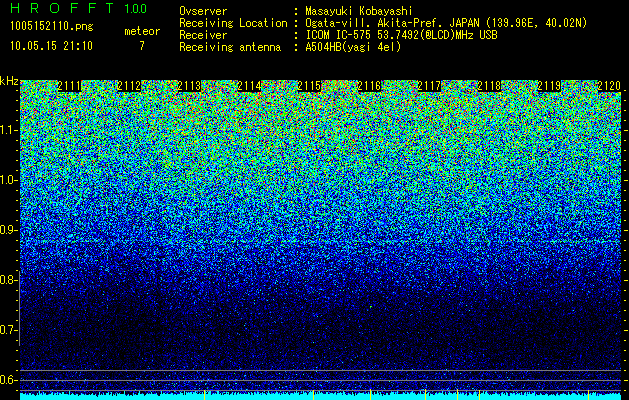
Task: Select the A504HB(yagi 4el) antenna text
Action: point(353,47)
